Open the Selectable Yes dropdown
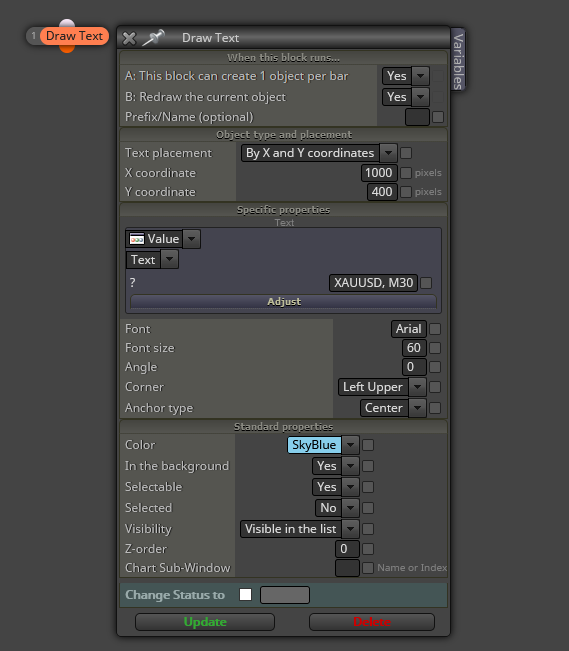 336,487
